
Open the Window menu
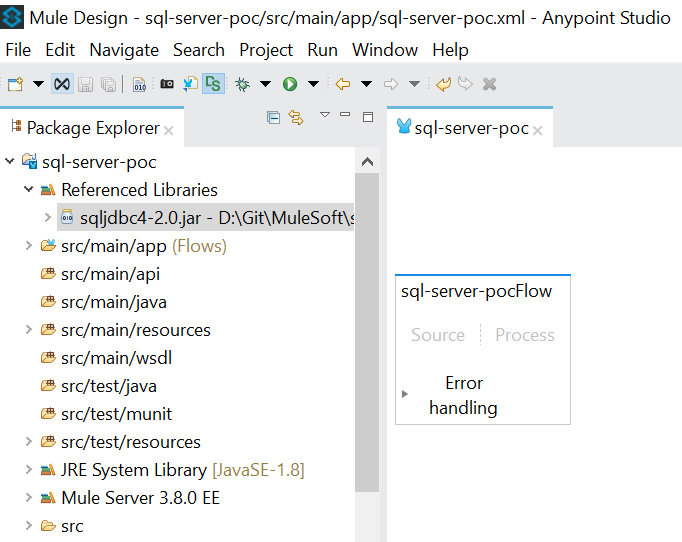[385, 50]
